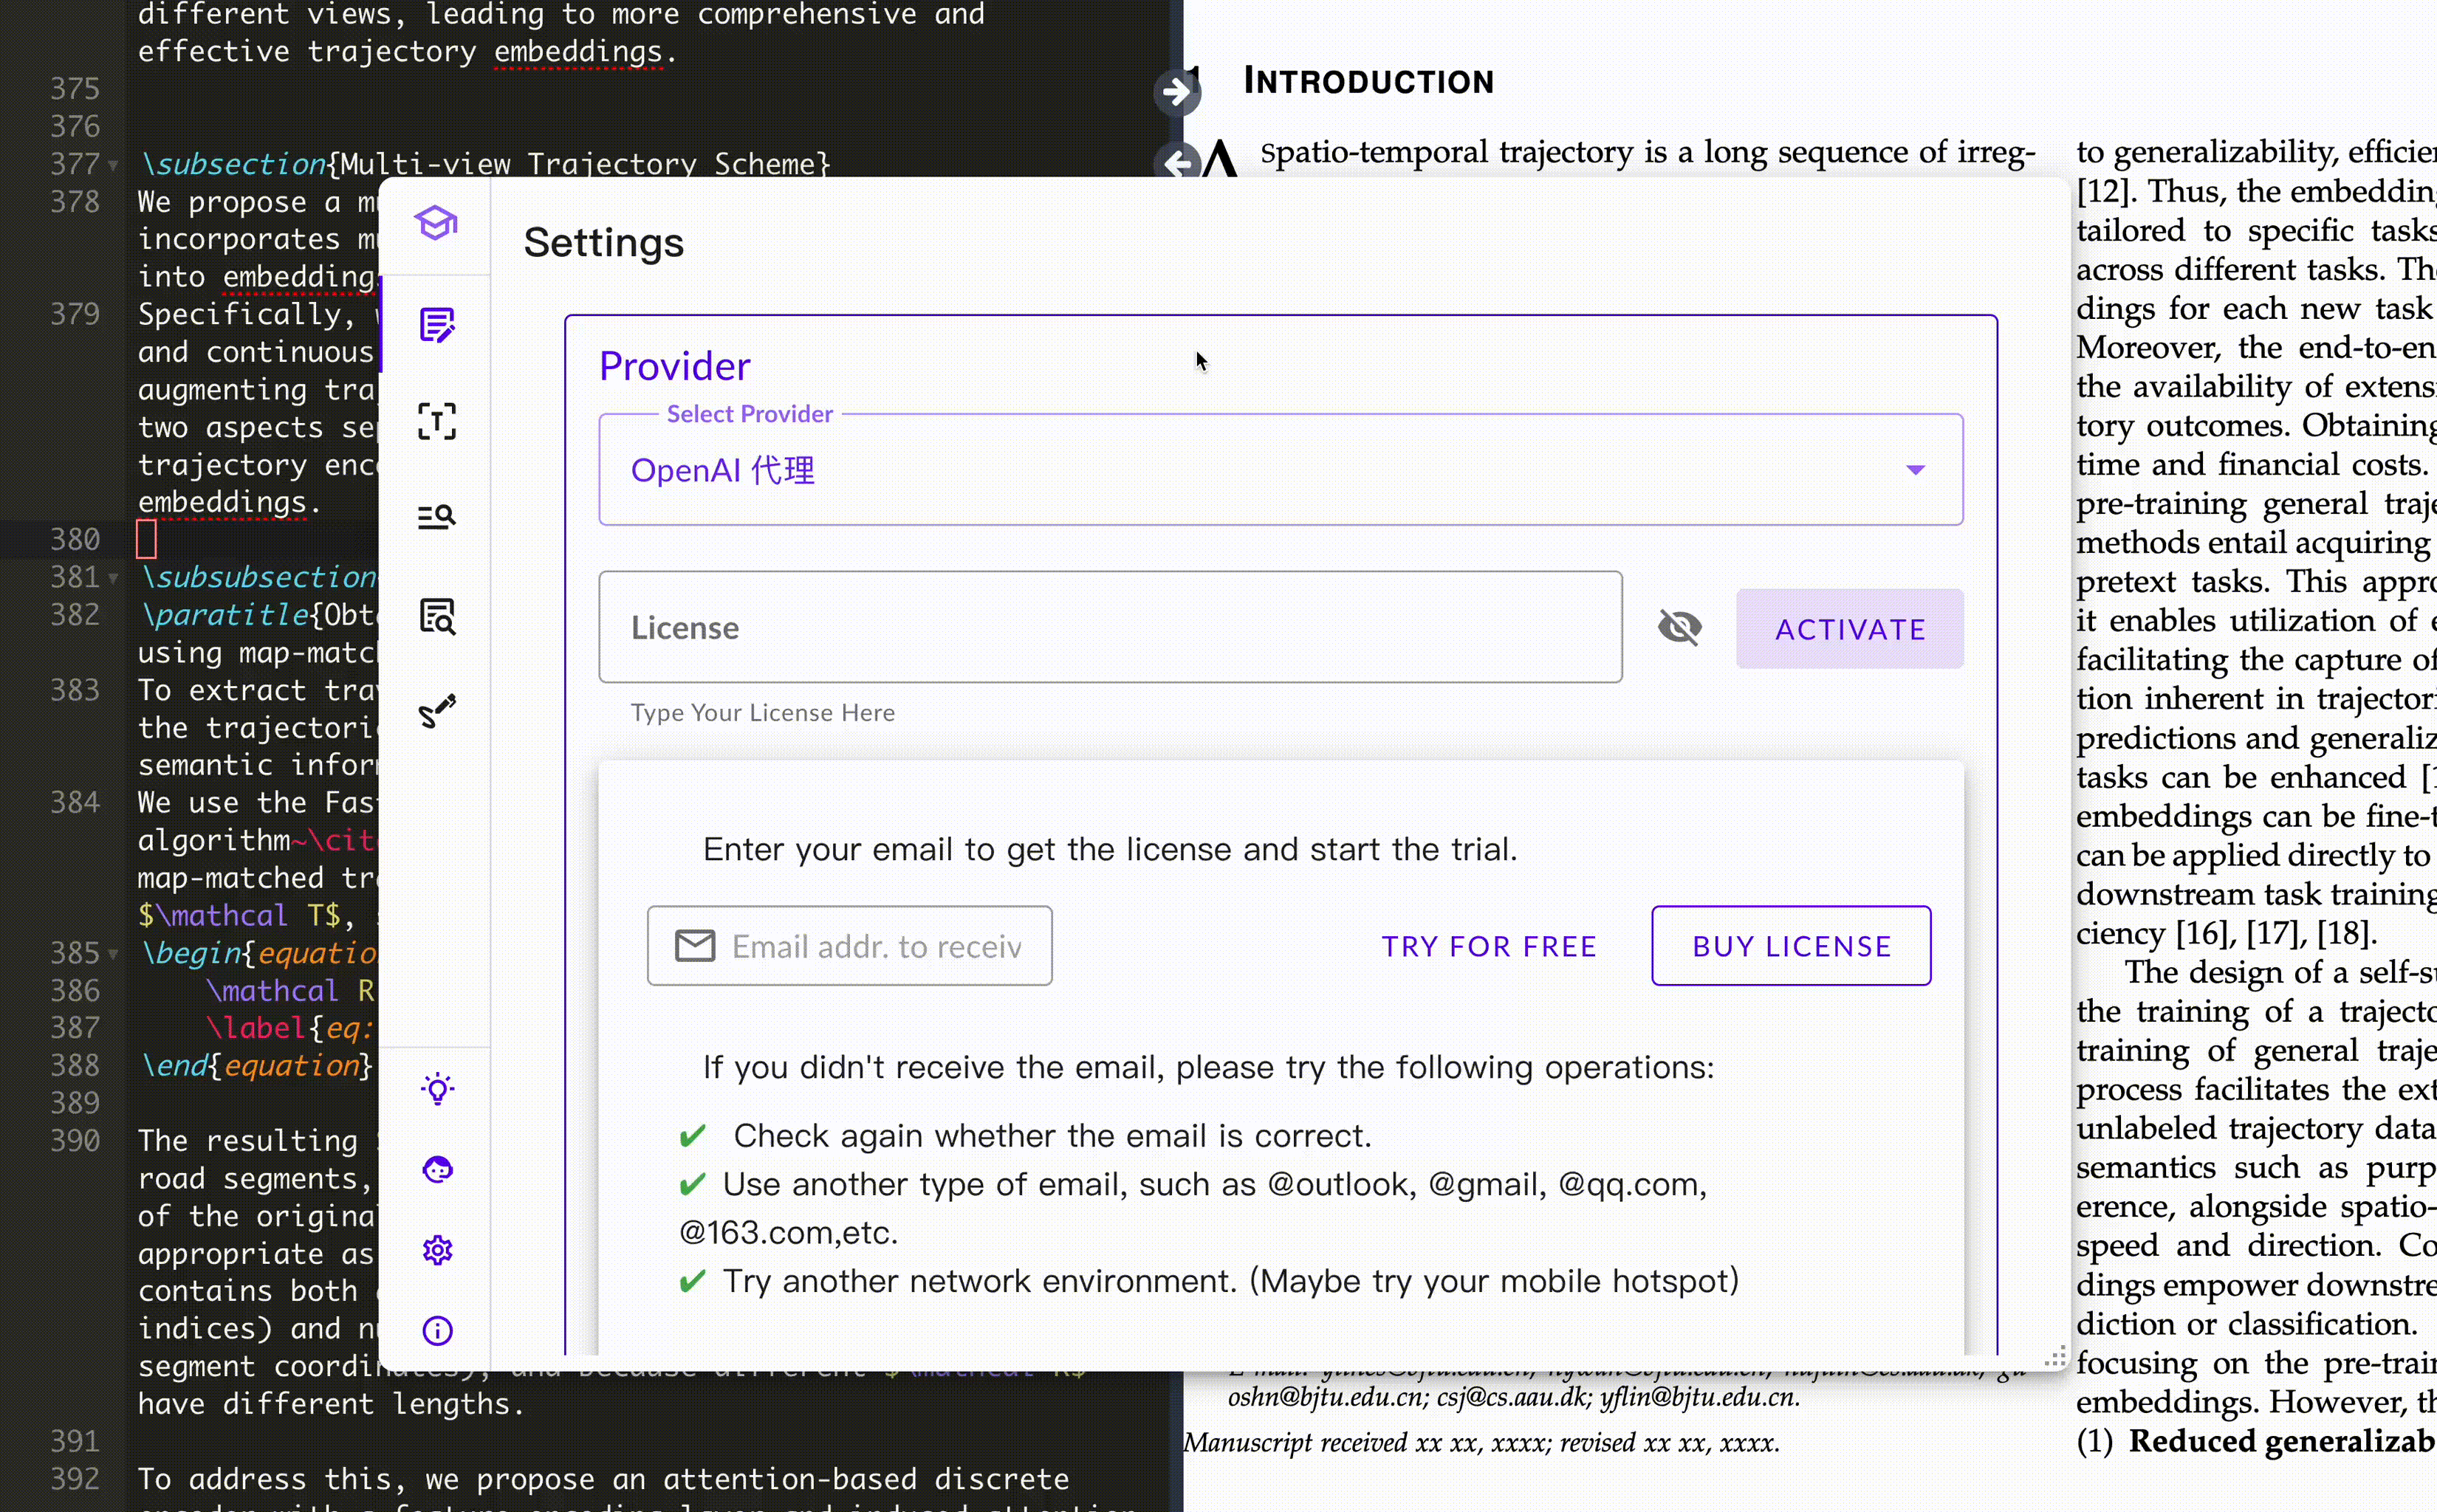This screenshot has width=2437, height=1512.
Task: Collapse the equation fold at line 385
Action: coord(113,954)
